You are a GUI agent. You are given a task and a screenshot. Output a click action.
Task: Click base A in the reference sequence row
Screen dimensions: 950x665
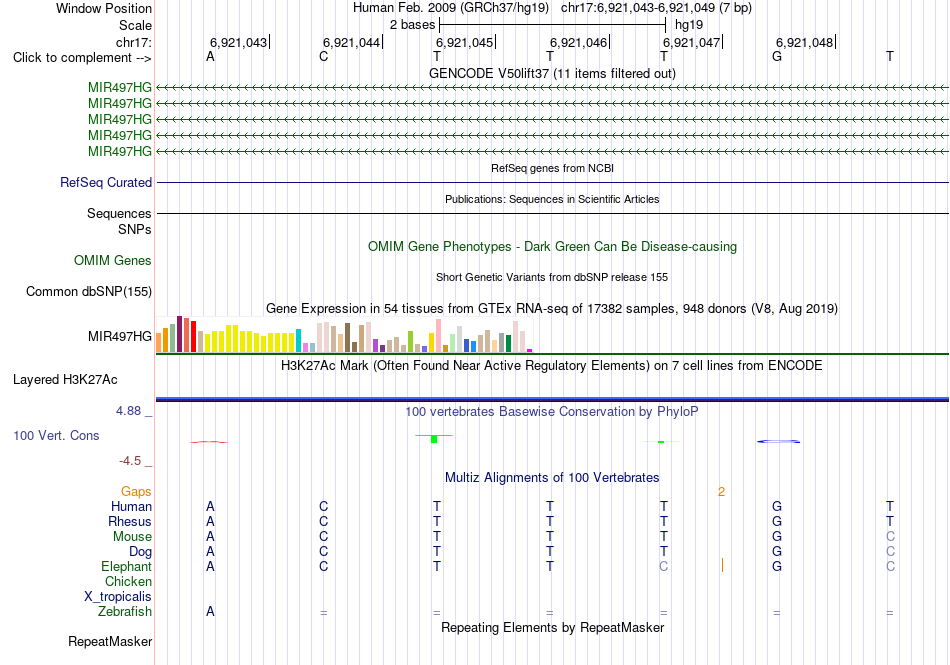(x=210, y=56)
